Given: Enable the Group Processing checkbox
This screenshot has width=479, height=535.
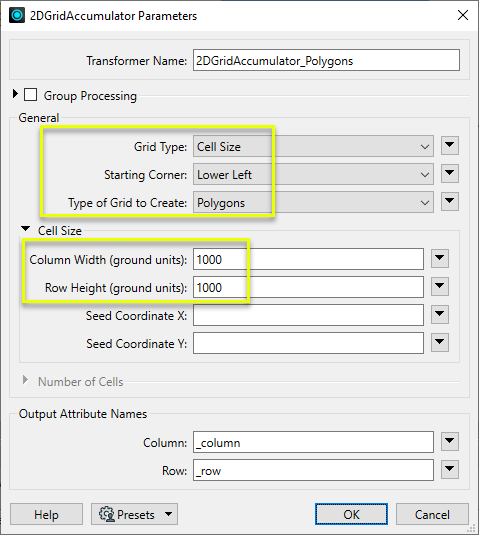Looking at the screenshot, I should coord(30,95).
